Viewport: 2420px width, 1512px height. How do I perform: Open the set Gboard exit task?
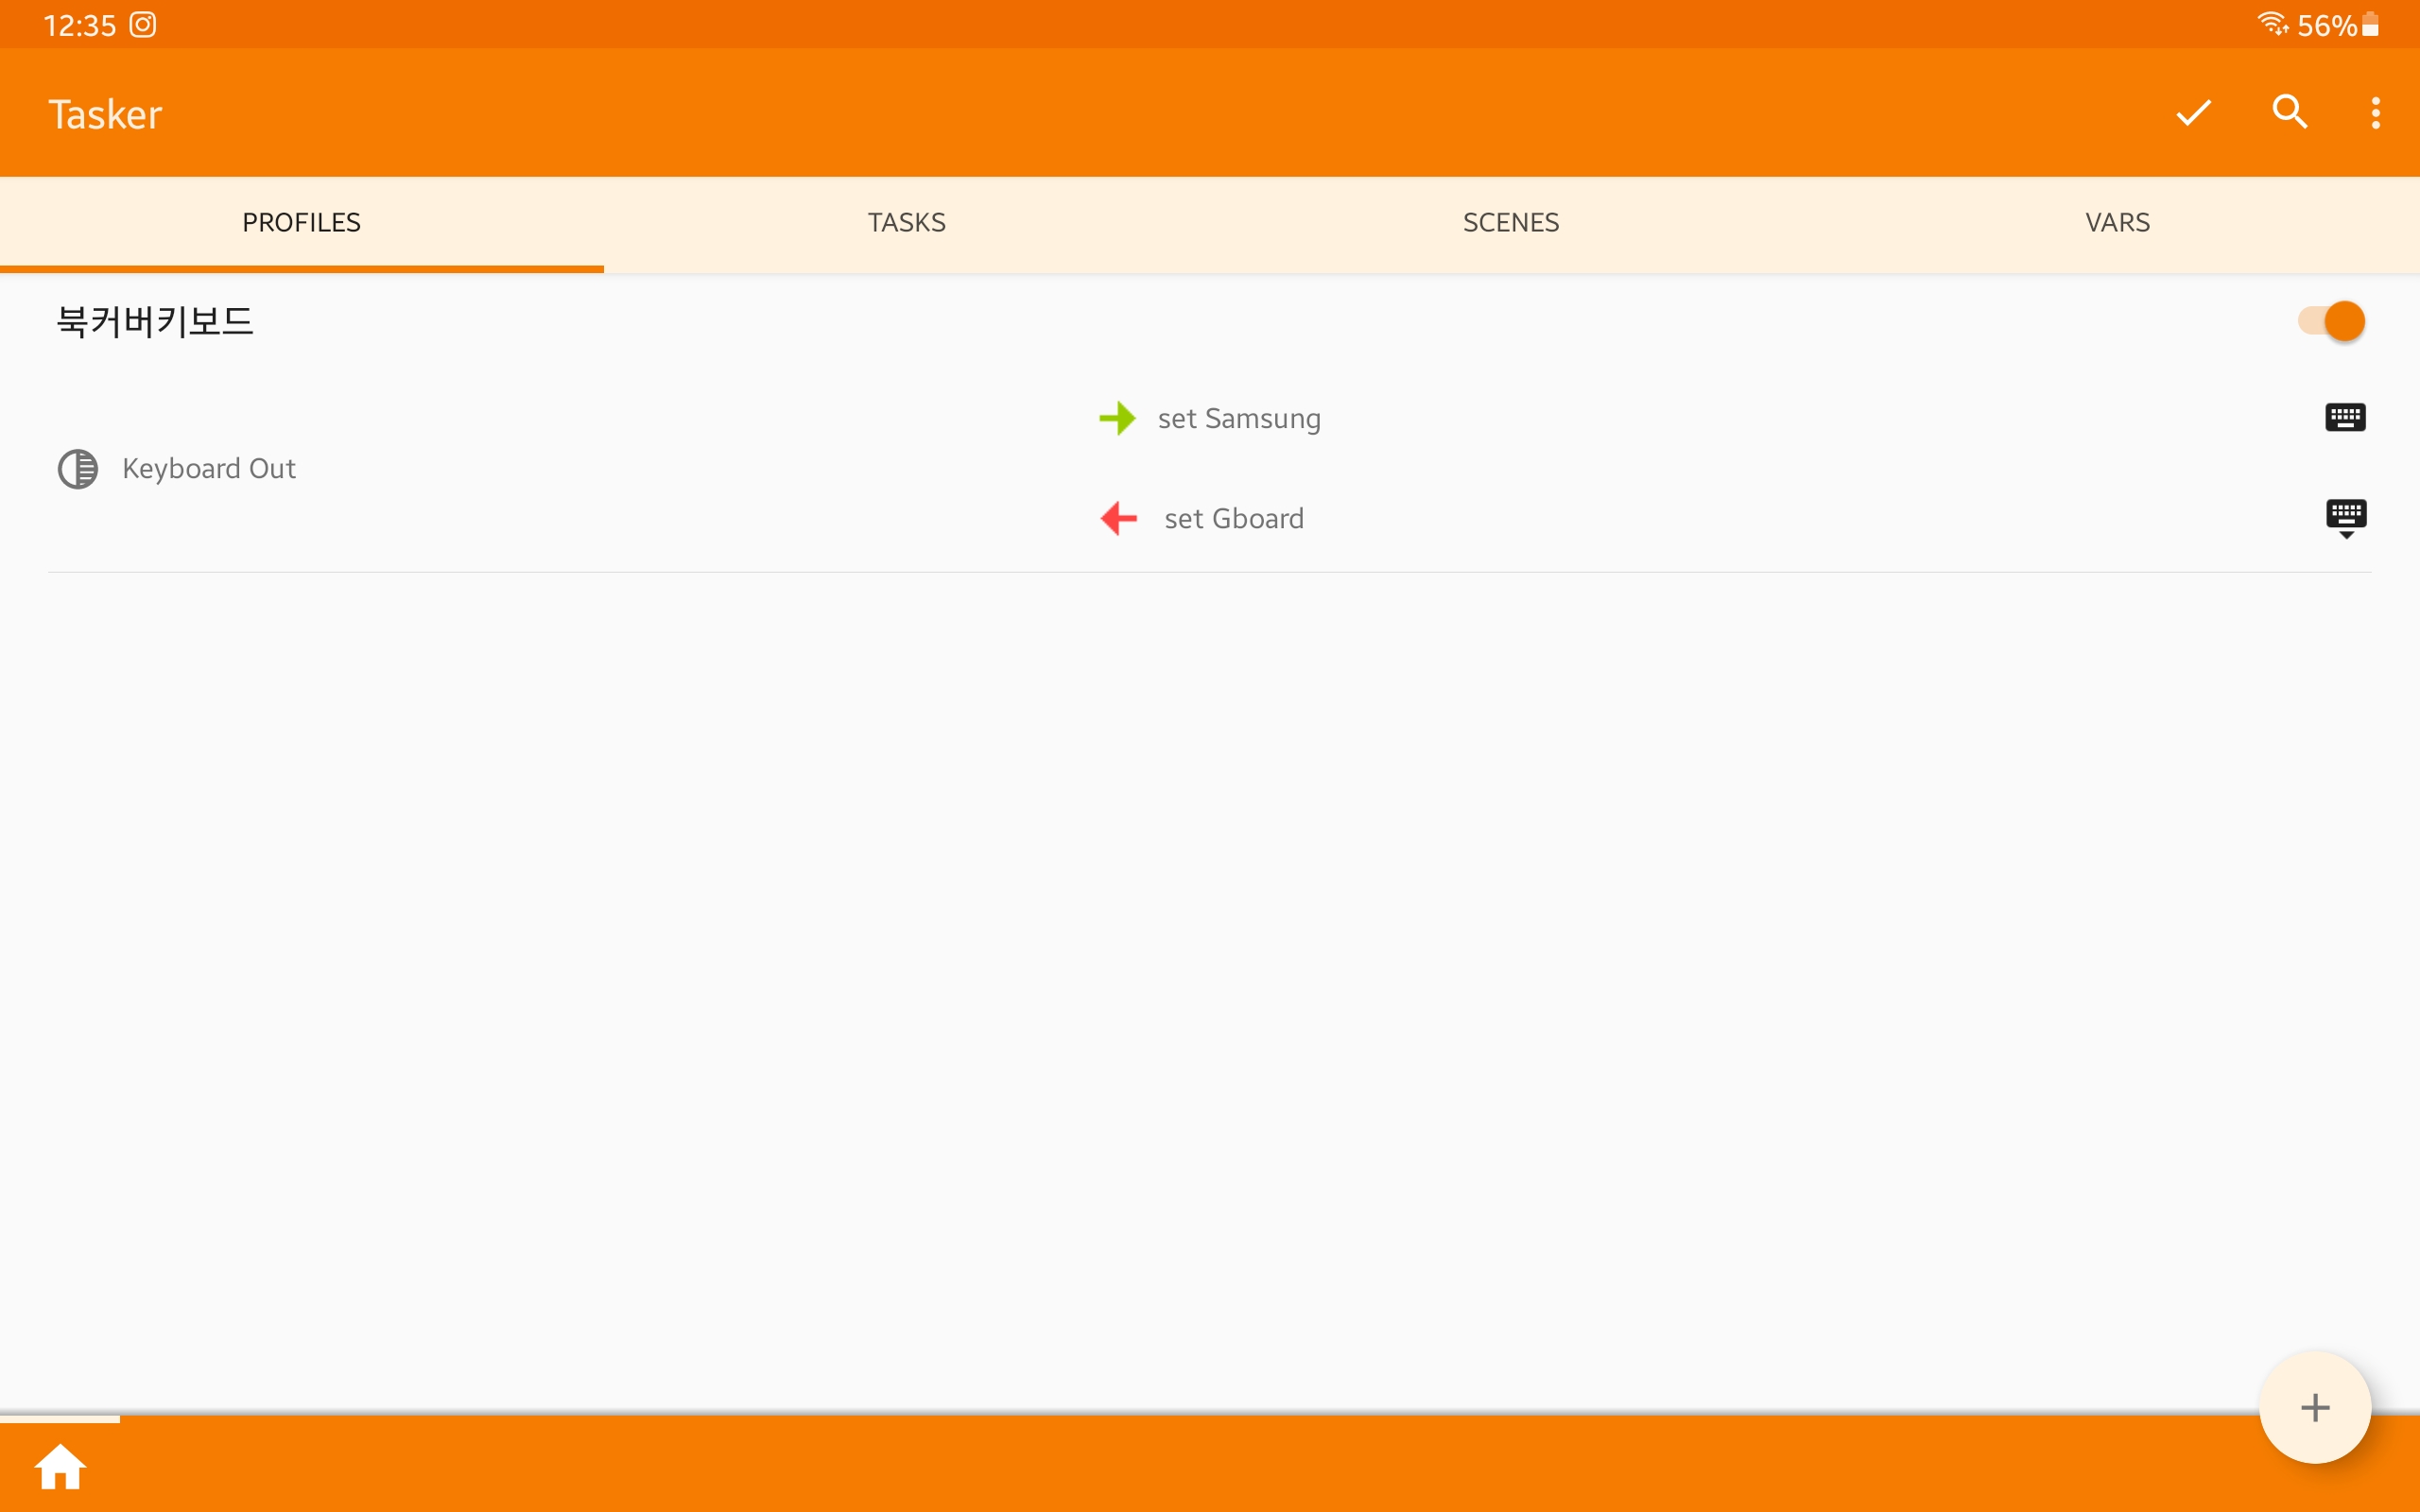click(1233, 518)
